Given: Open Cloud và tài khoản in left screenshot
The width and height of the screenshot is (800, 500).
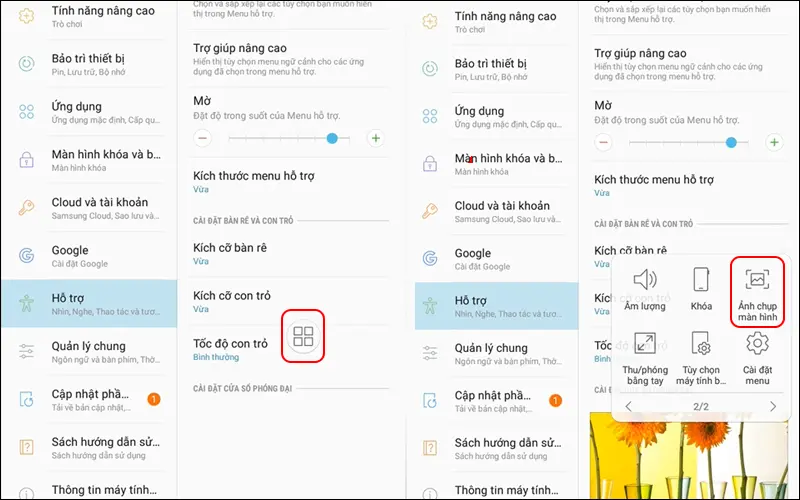Looking at the screenshot, I should (89, 208).
